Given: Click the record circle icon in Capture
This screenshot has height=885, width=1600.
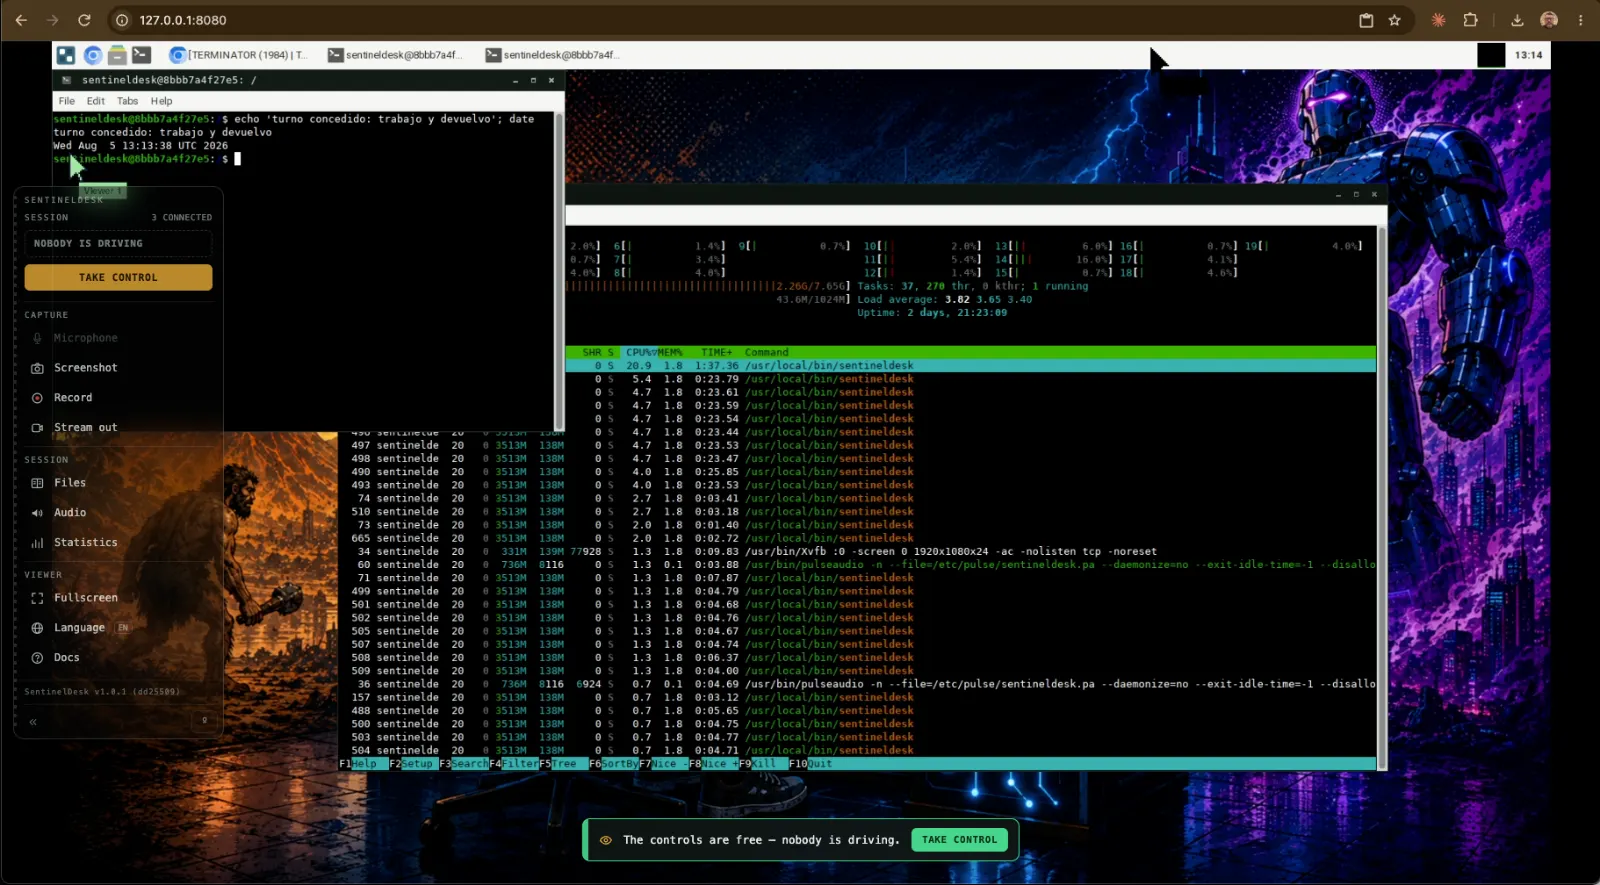Looking at the screenshot, I should [x=37, y=398].
